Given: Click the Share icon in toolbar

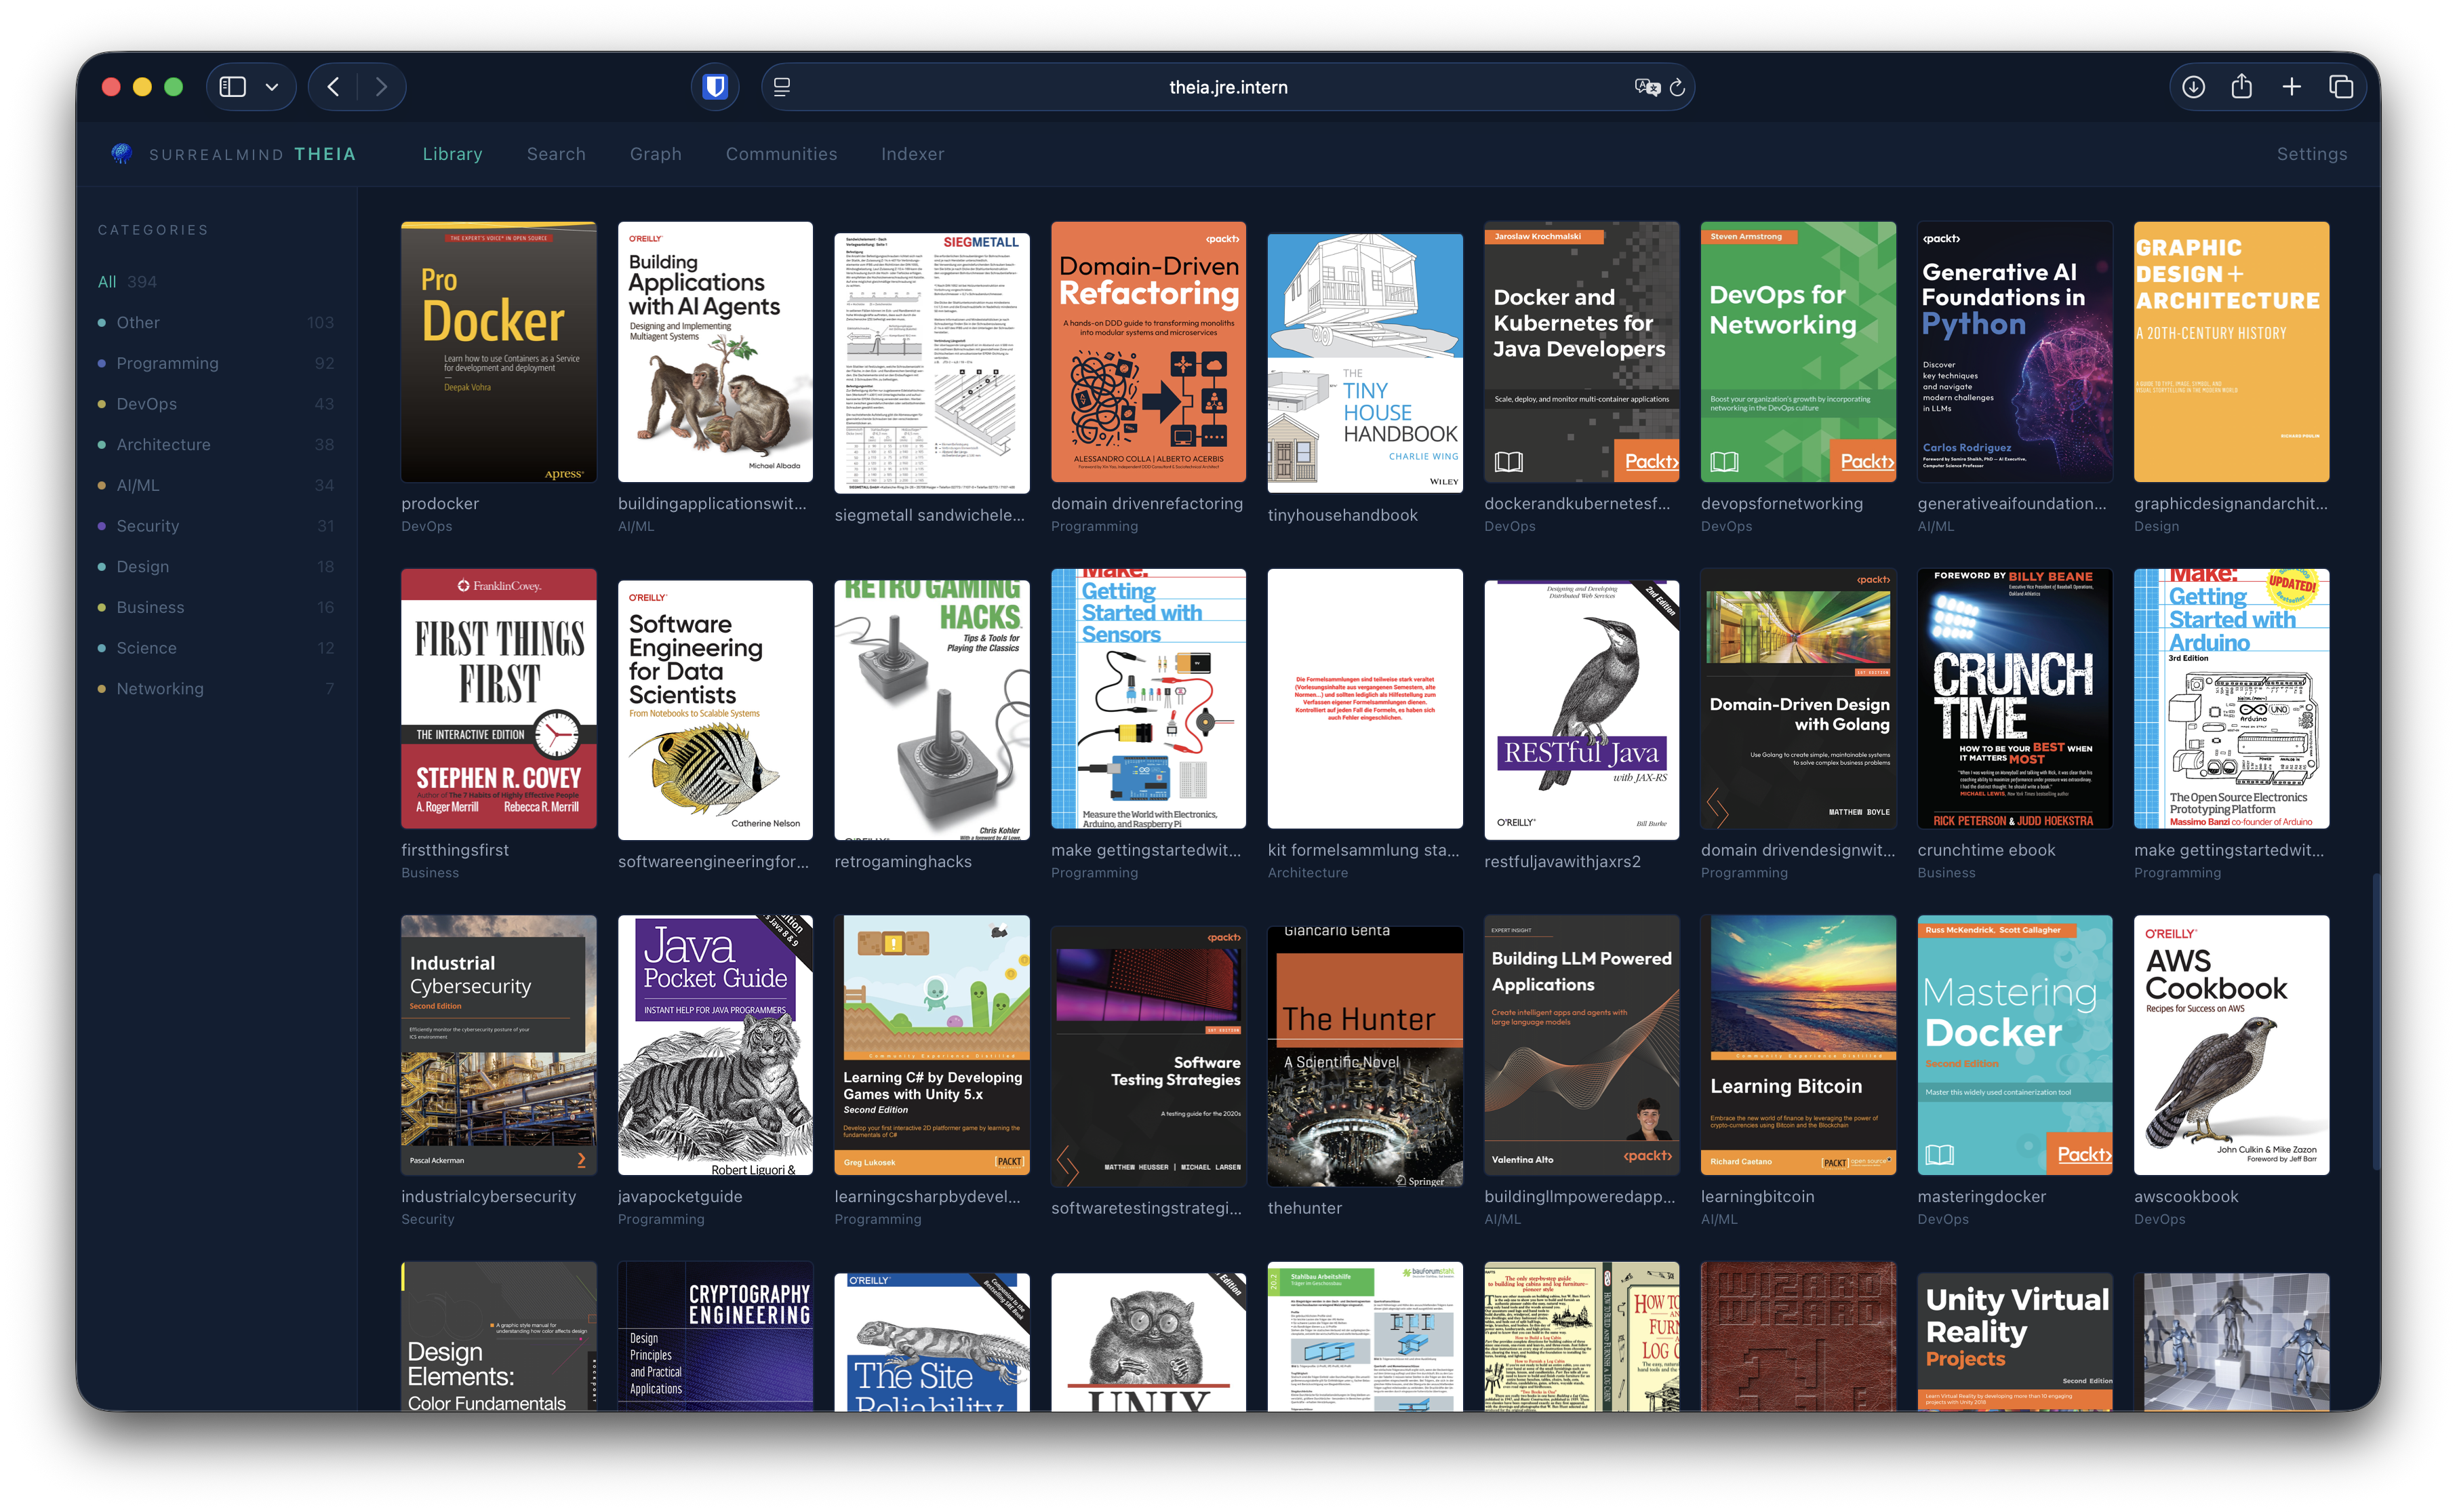Looking at the screenshot, I should point(2242,86).
